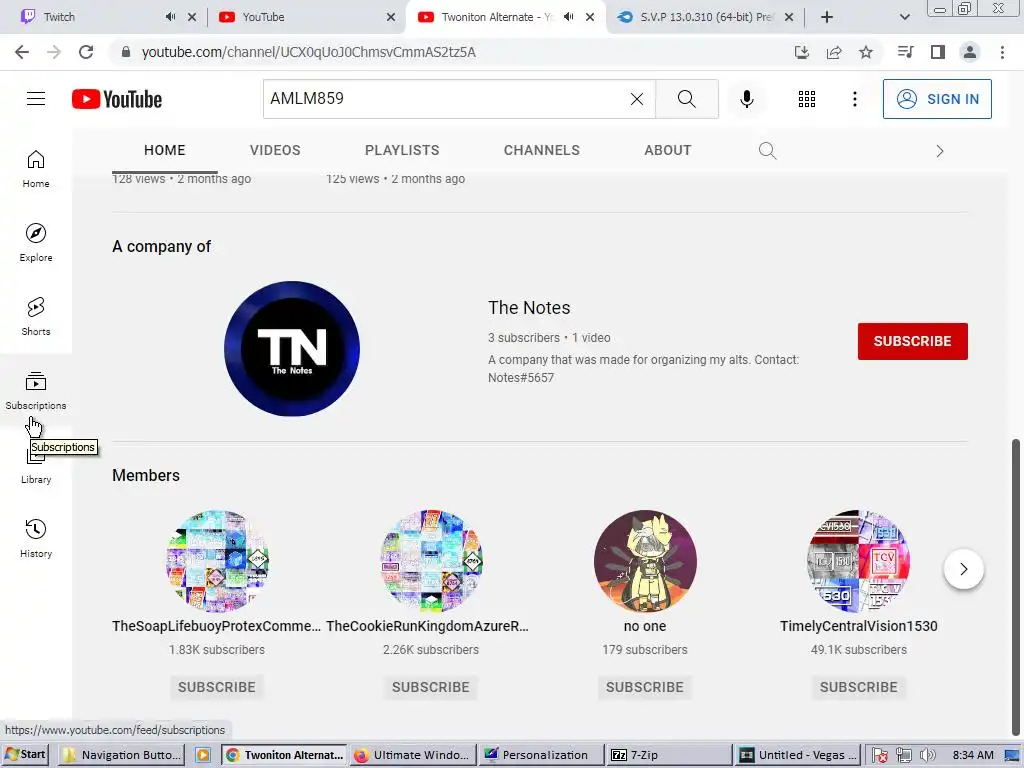Open Chrome profile icon
The height and width of the screenshot is (768, 1024).
[970, 52]
